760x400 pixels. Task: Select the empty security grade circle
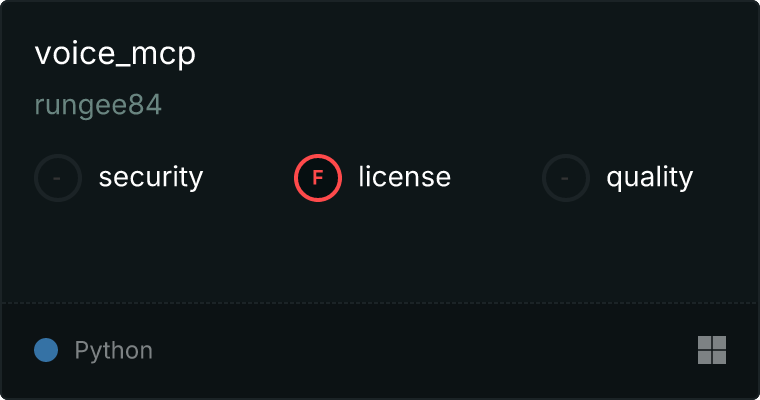58,178
